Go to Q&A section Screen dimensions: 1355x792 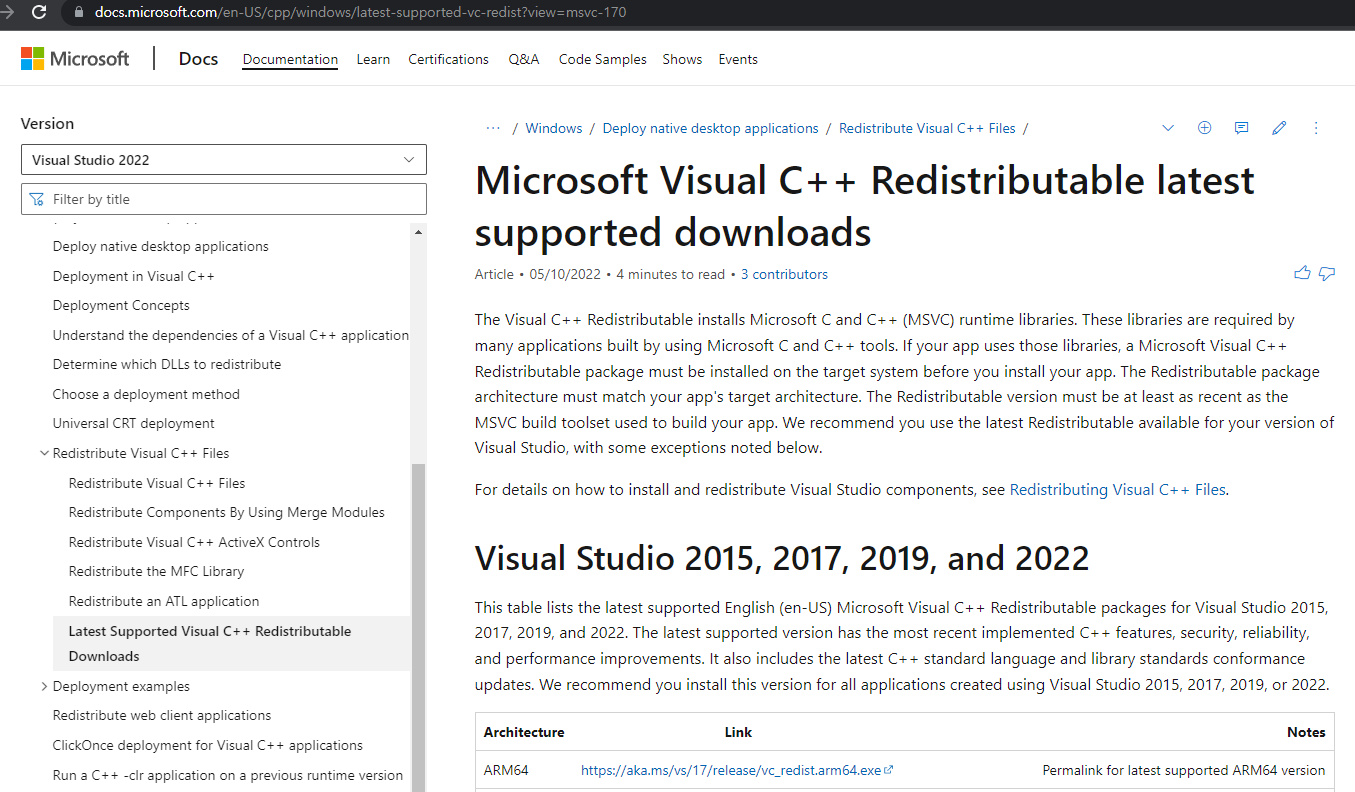pos(524,59)
